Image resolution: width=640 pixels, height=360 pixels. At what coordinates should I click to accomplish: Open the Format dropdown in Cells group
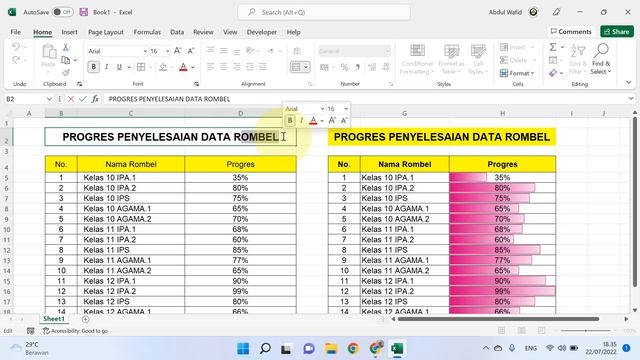517,73
